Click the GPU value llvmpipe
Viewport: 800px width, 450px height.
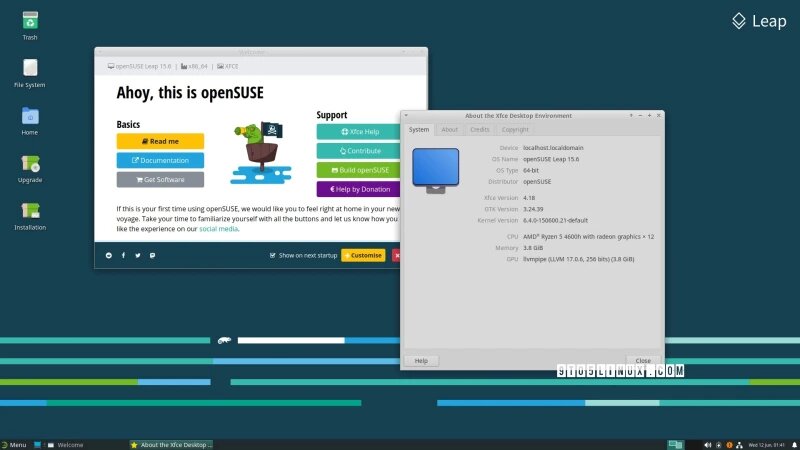(x=579, y=259)
